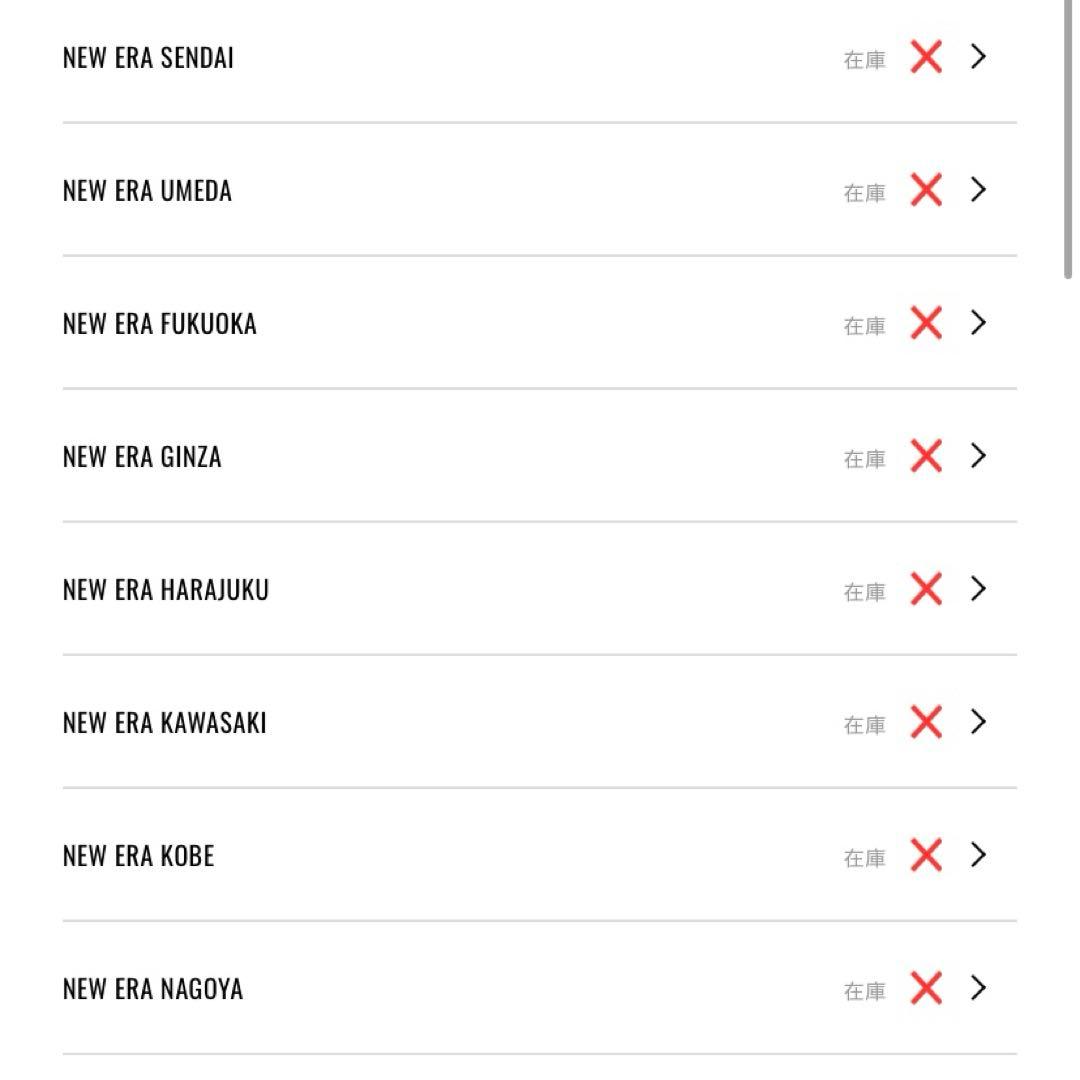Click red X stock icon for Harajuku

point(926,589)
